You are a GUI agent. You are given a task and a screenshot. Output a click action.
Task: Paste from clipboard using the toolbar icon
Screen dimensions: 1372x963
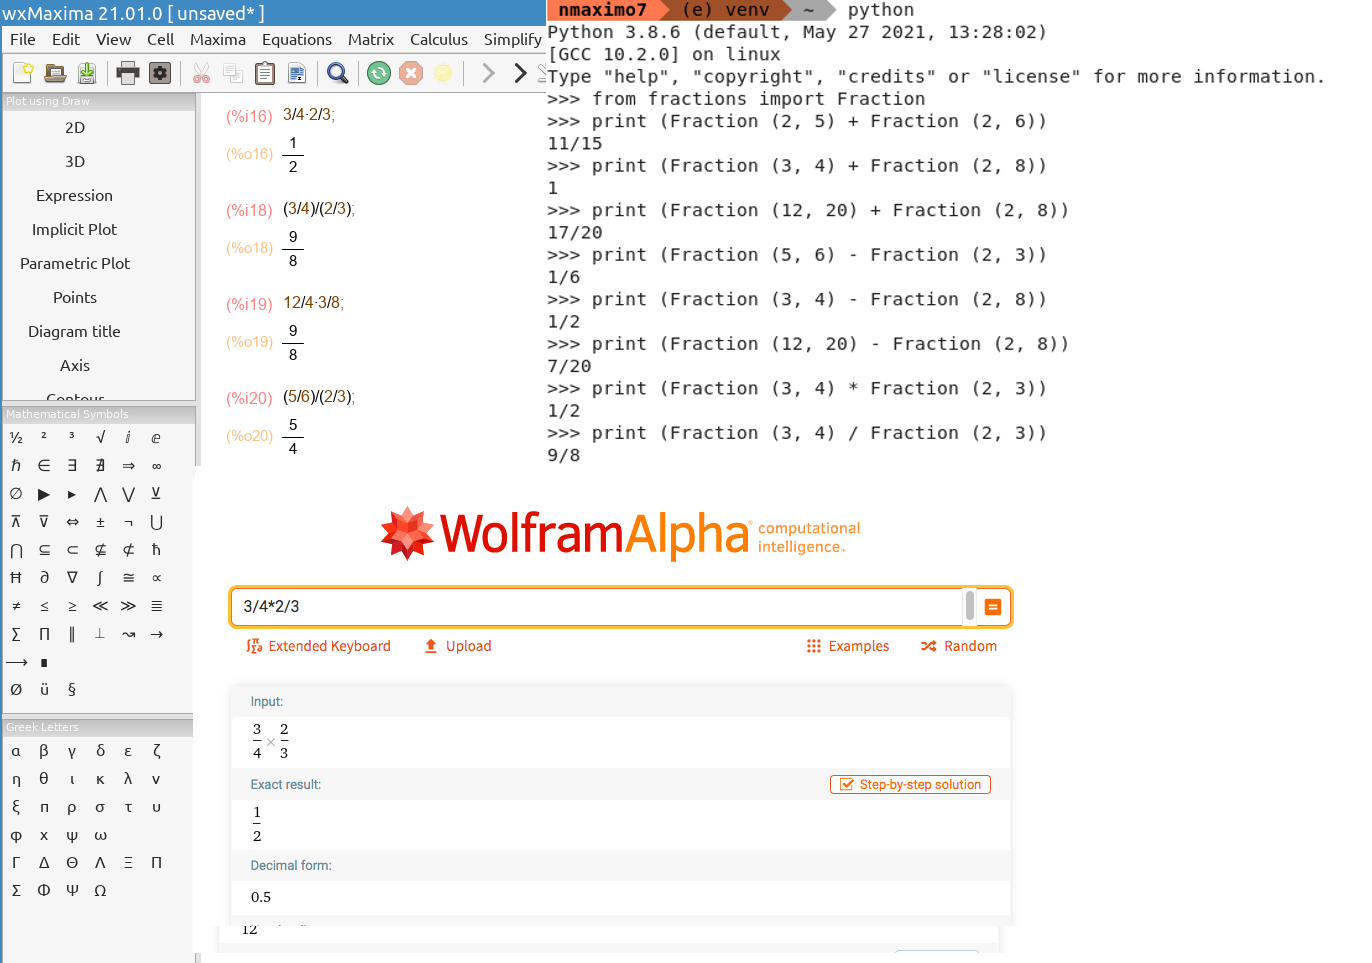[x=265, y=73]
